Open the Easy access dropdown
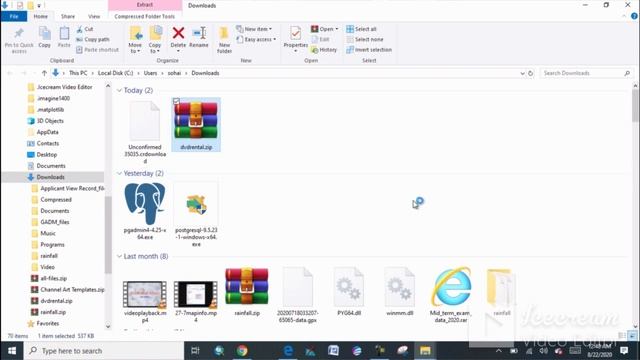The width and height of the screenshot is (640, 360). [x=256, y=40]
